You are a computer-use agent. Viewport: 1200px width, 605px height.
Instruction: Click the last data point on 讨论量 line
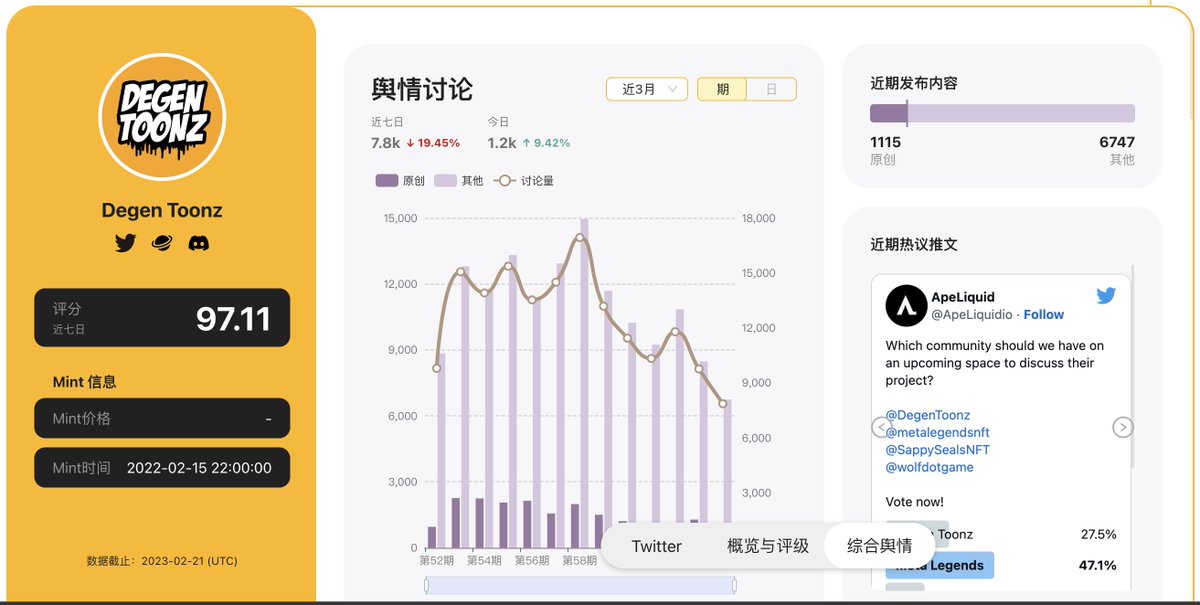point(723,403)
